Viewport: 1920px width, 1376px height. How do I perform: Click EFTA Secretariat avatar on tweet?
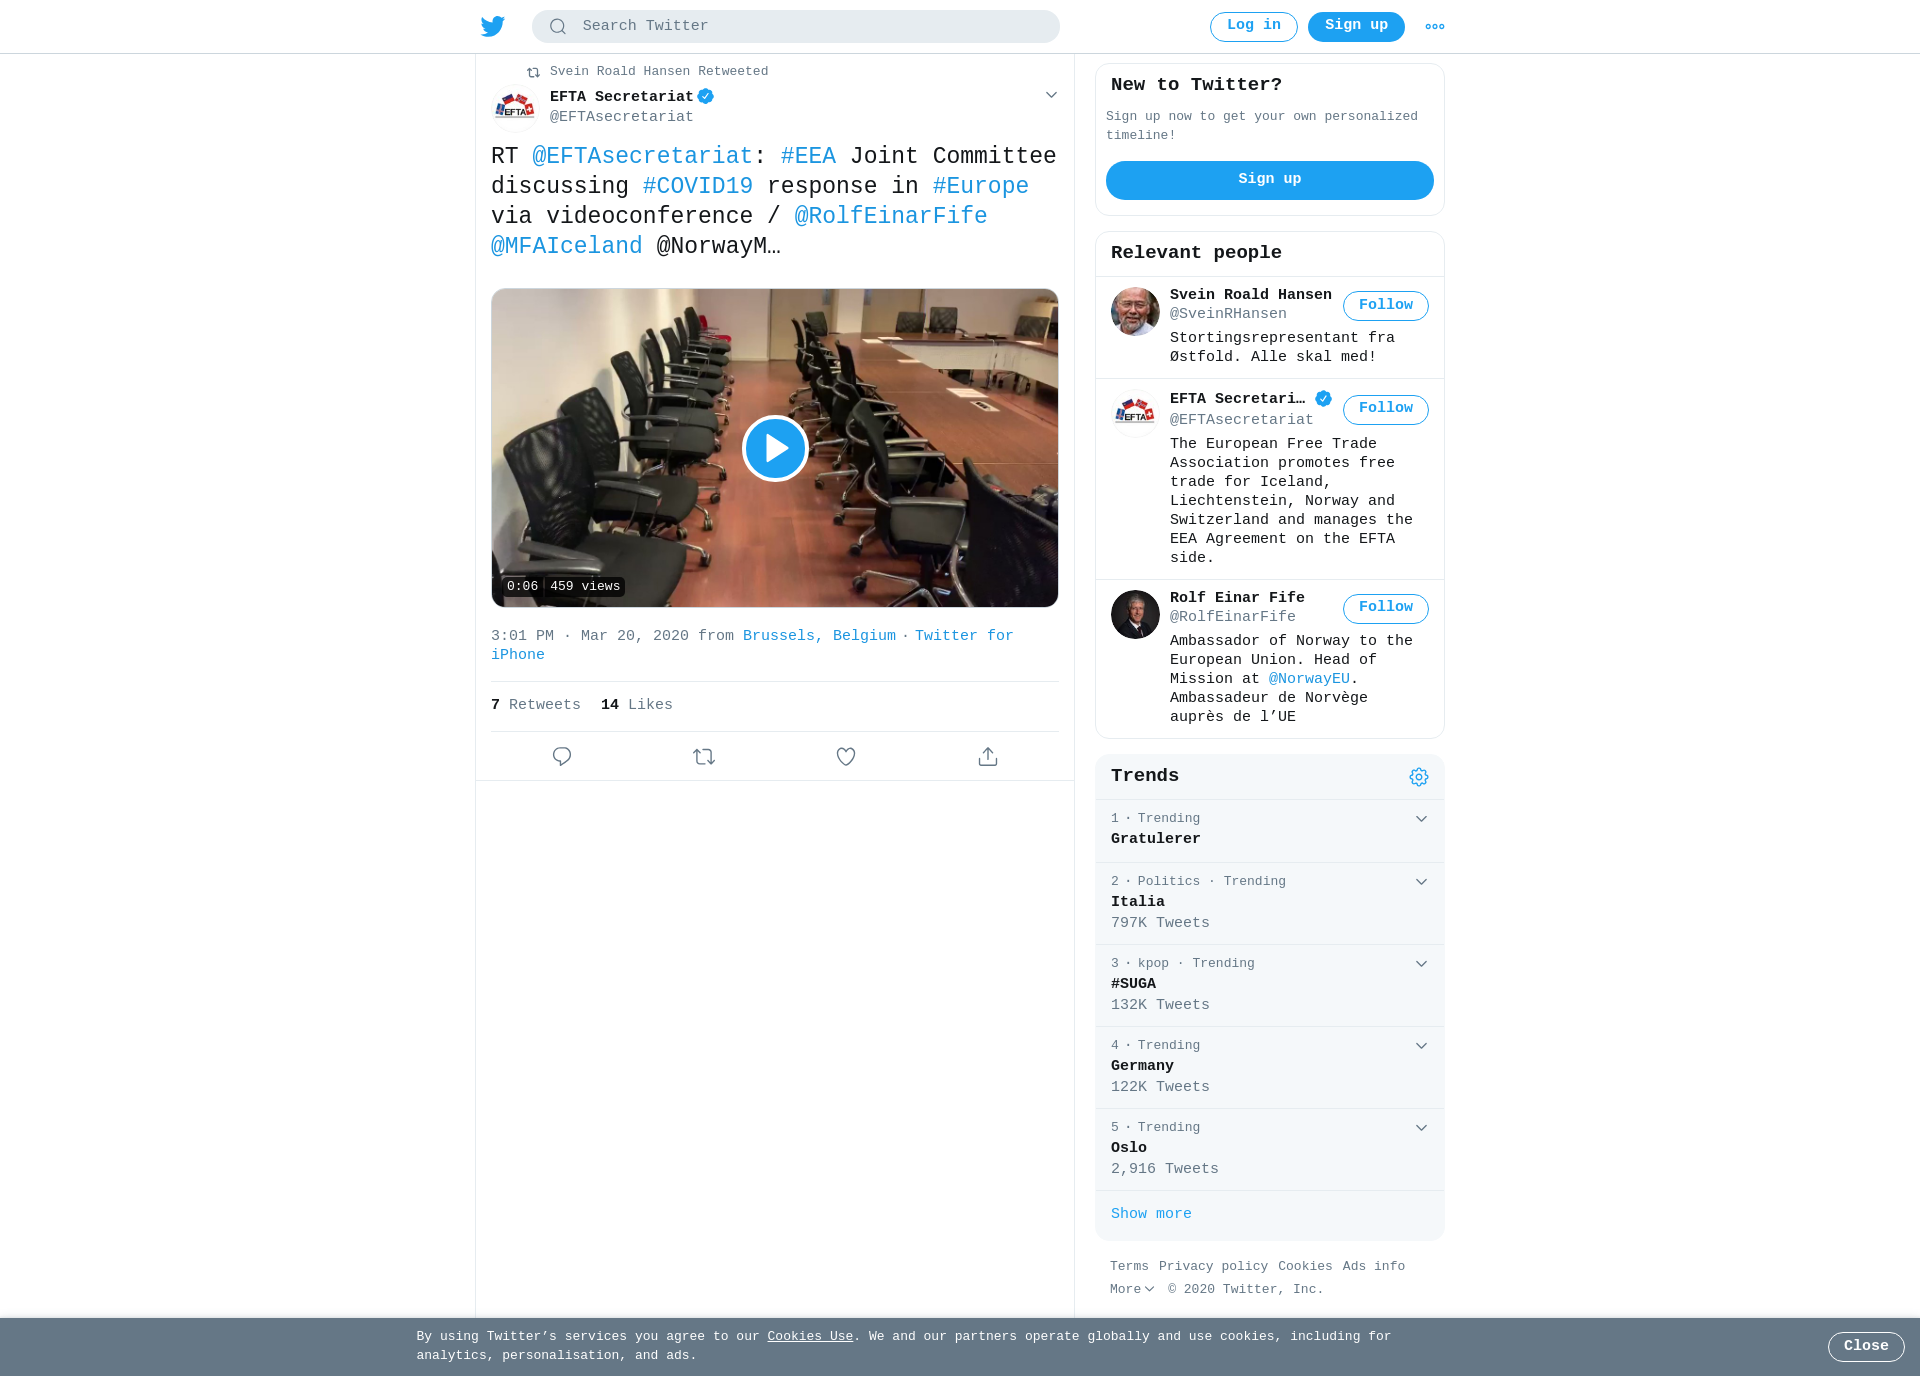pos(515,107)
